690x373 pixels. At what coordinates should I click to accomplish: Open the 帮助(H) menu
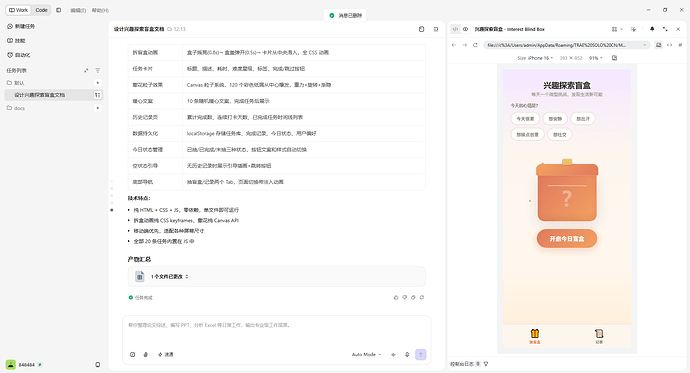[x=100, y=10]
